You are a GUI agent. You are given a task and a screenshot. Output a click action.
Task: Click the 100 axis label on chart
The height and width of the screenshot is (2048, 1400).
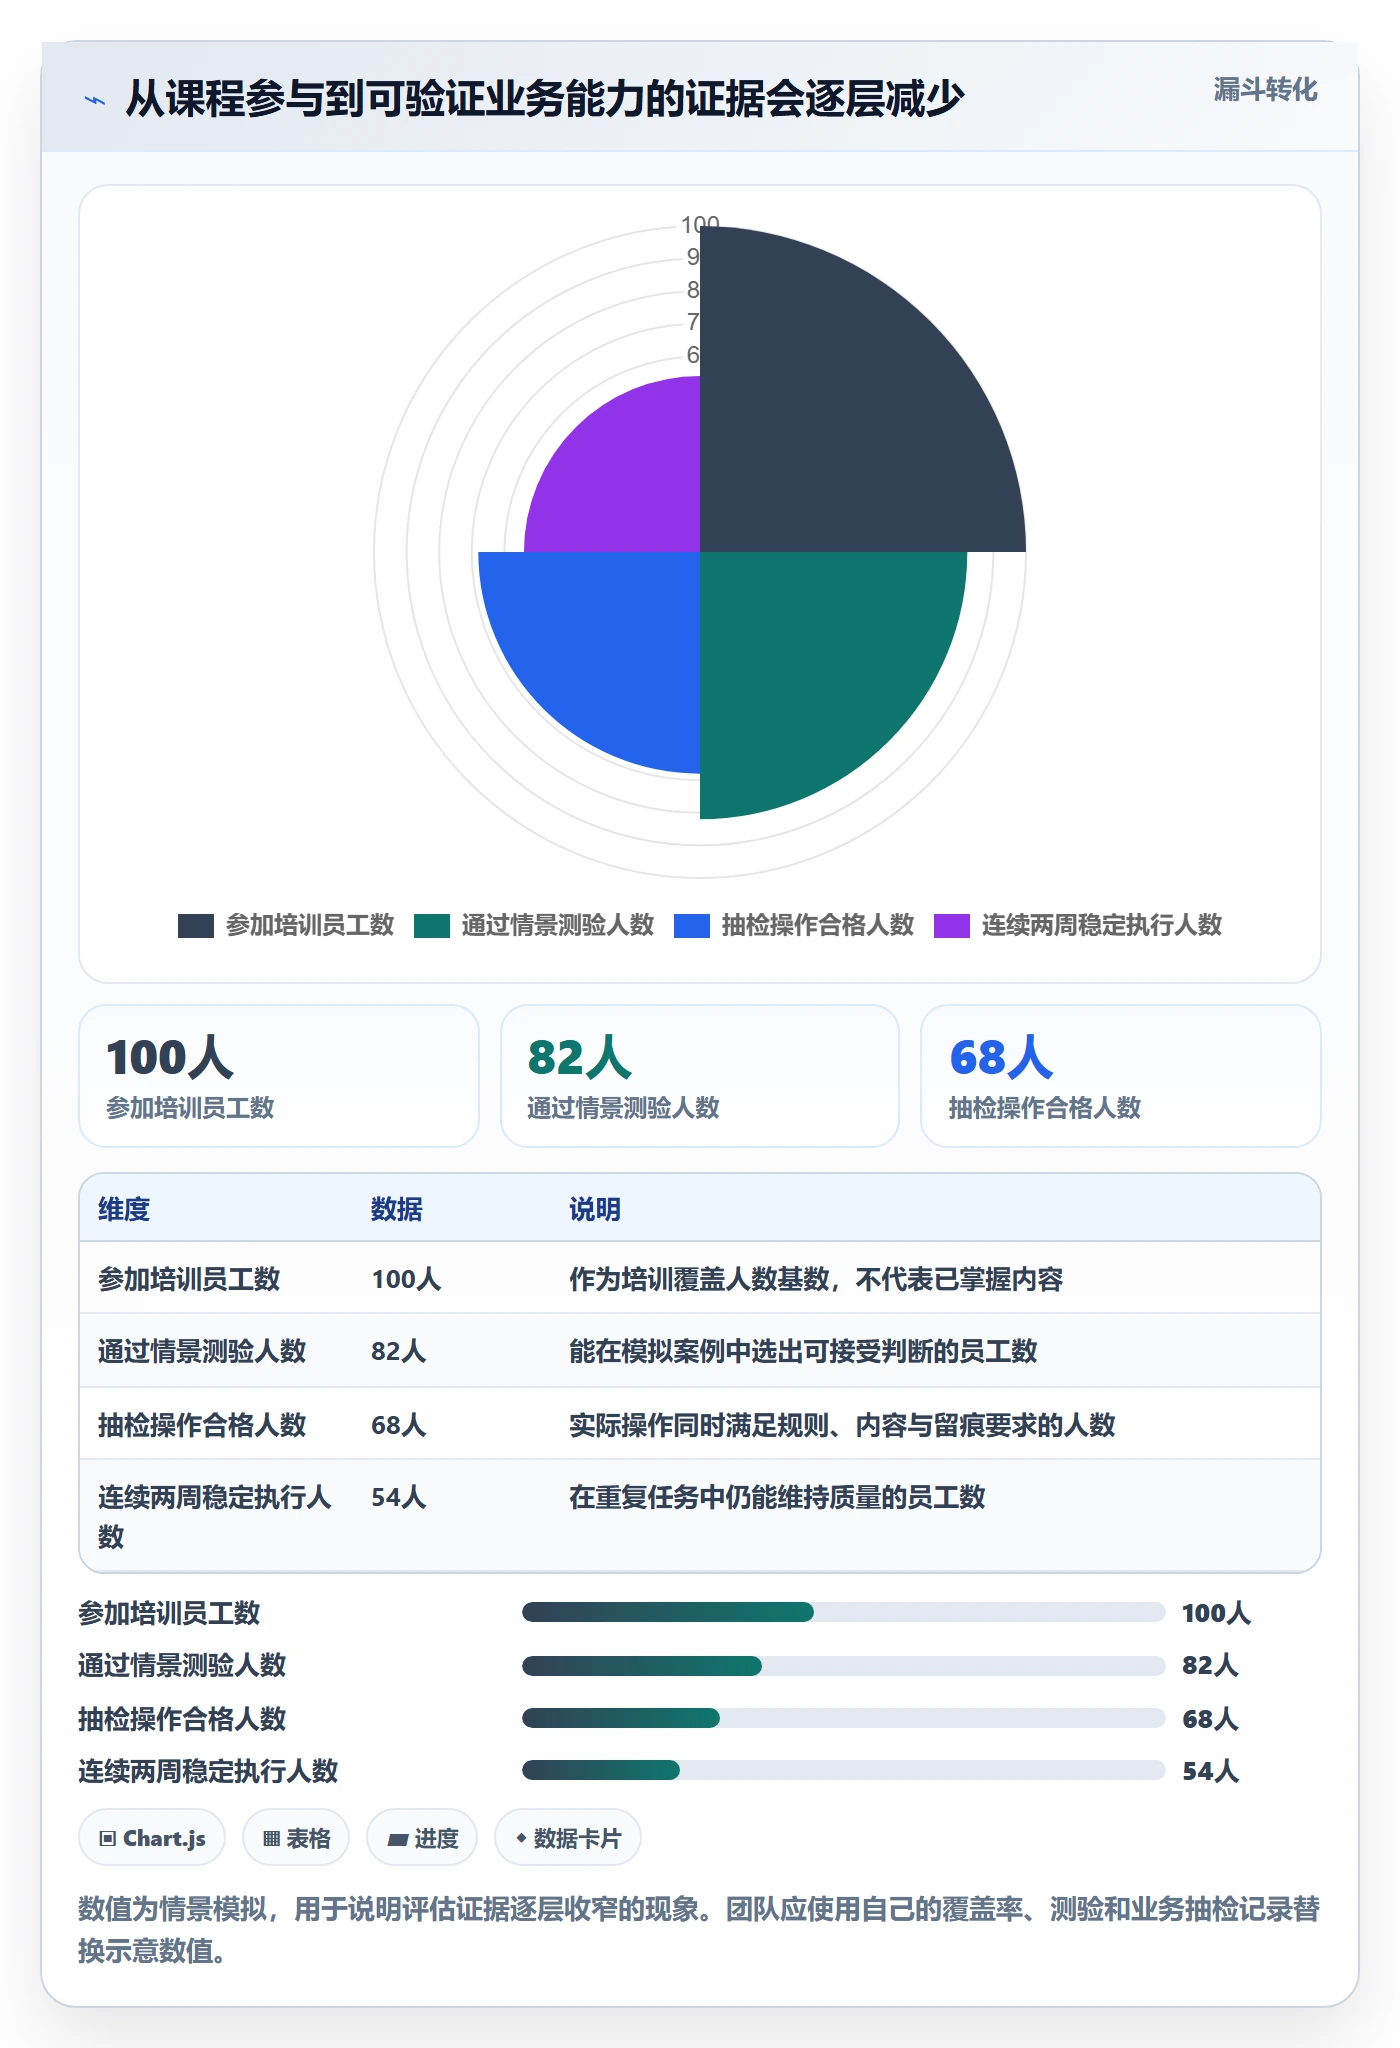pyautogui.click(x=700, y=224)
